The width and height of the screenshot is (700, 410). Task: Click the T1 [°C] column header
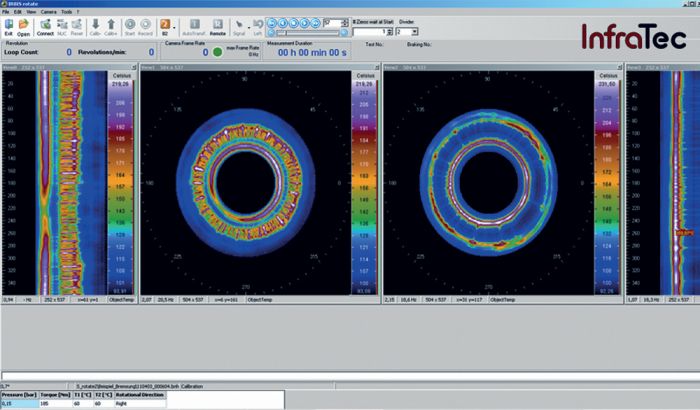tap(82, 395)
